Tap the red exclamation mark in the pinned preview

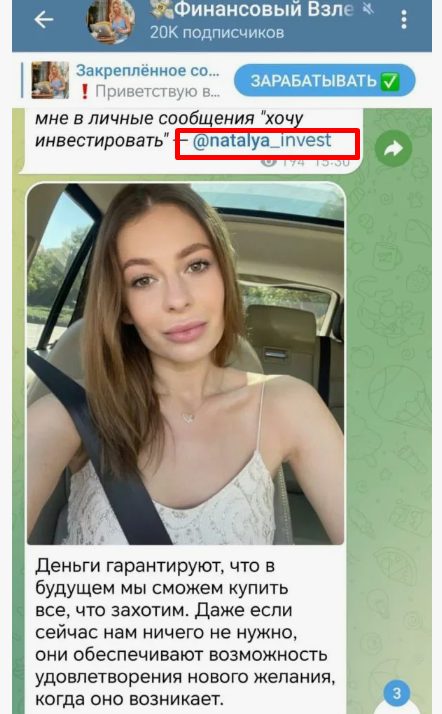(x=84, y=92)
